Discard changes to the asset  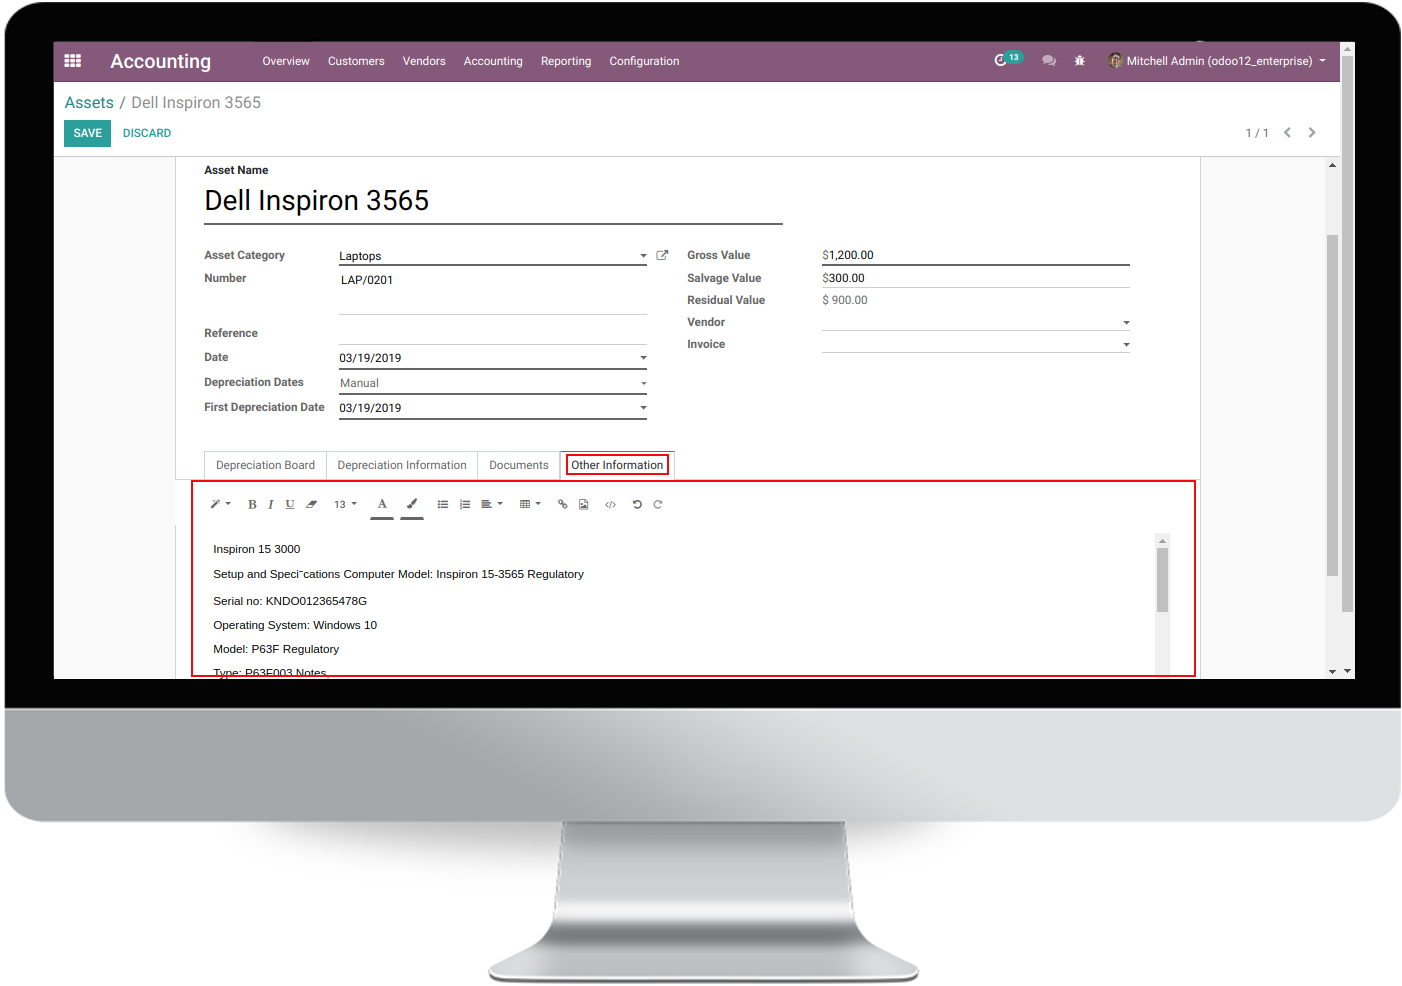[x=147, y=133]
